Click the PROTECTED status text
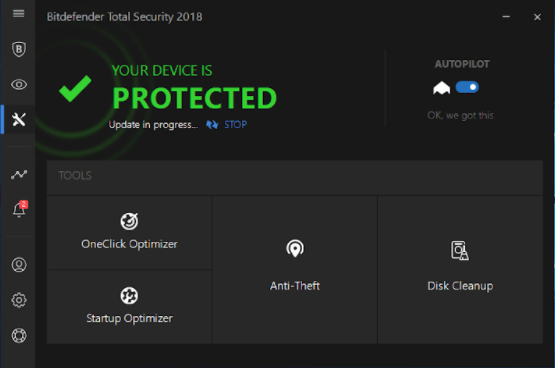Screen dimensions: 555x368 (194, 98)
